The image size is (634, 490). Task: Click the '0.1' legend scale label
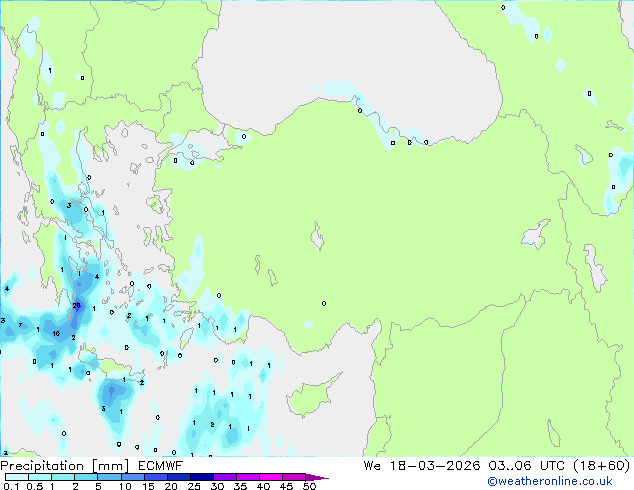[x=11, y=486]
